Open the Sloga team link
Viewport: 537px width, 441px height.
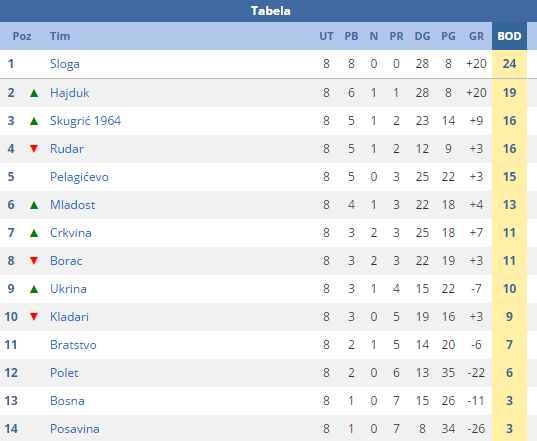point(65,64)
